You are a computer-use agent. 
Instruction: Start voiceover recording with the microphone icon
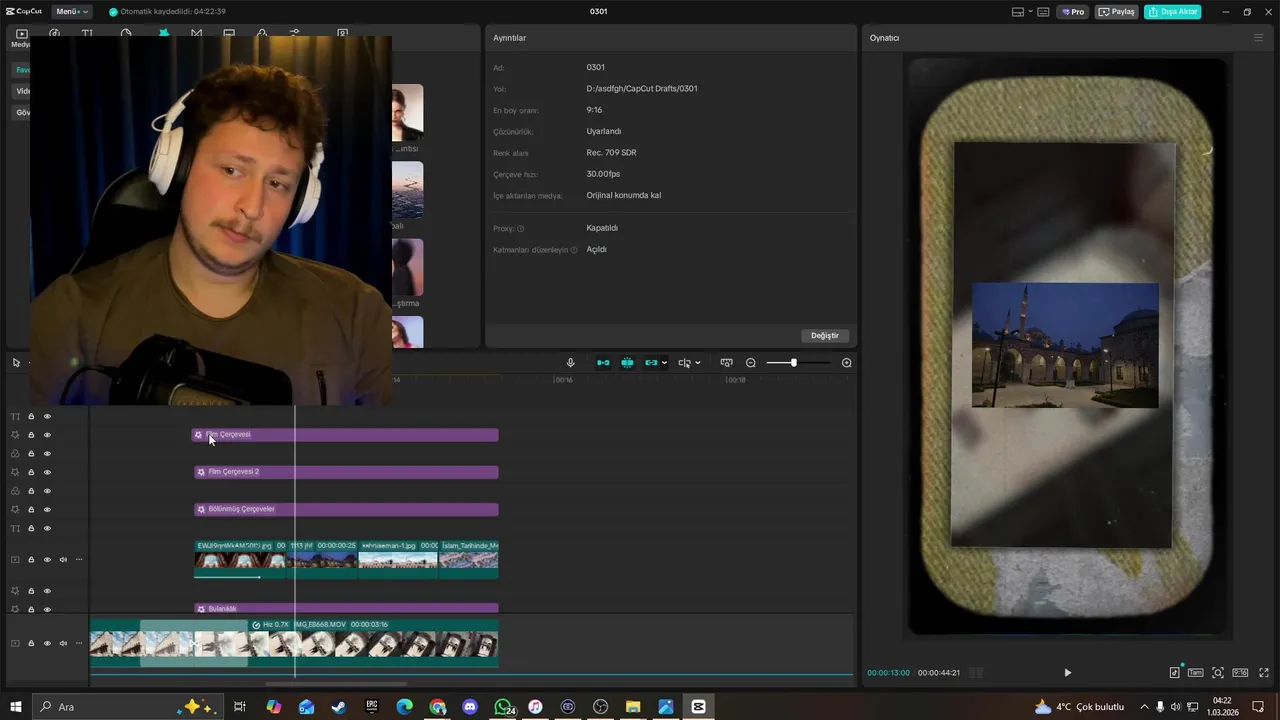pyautogui.click(x=570, y=363)
